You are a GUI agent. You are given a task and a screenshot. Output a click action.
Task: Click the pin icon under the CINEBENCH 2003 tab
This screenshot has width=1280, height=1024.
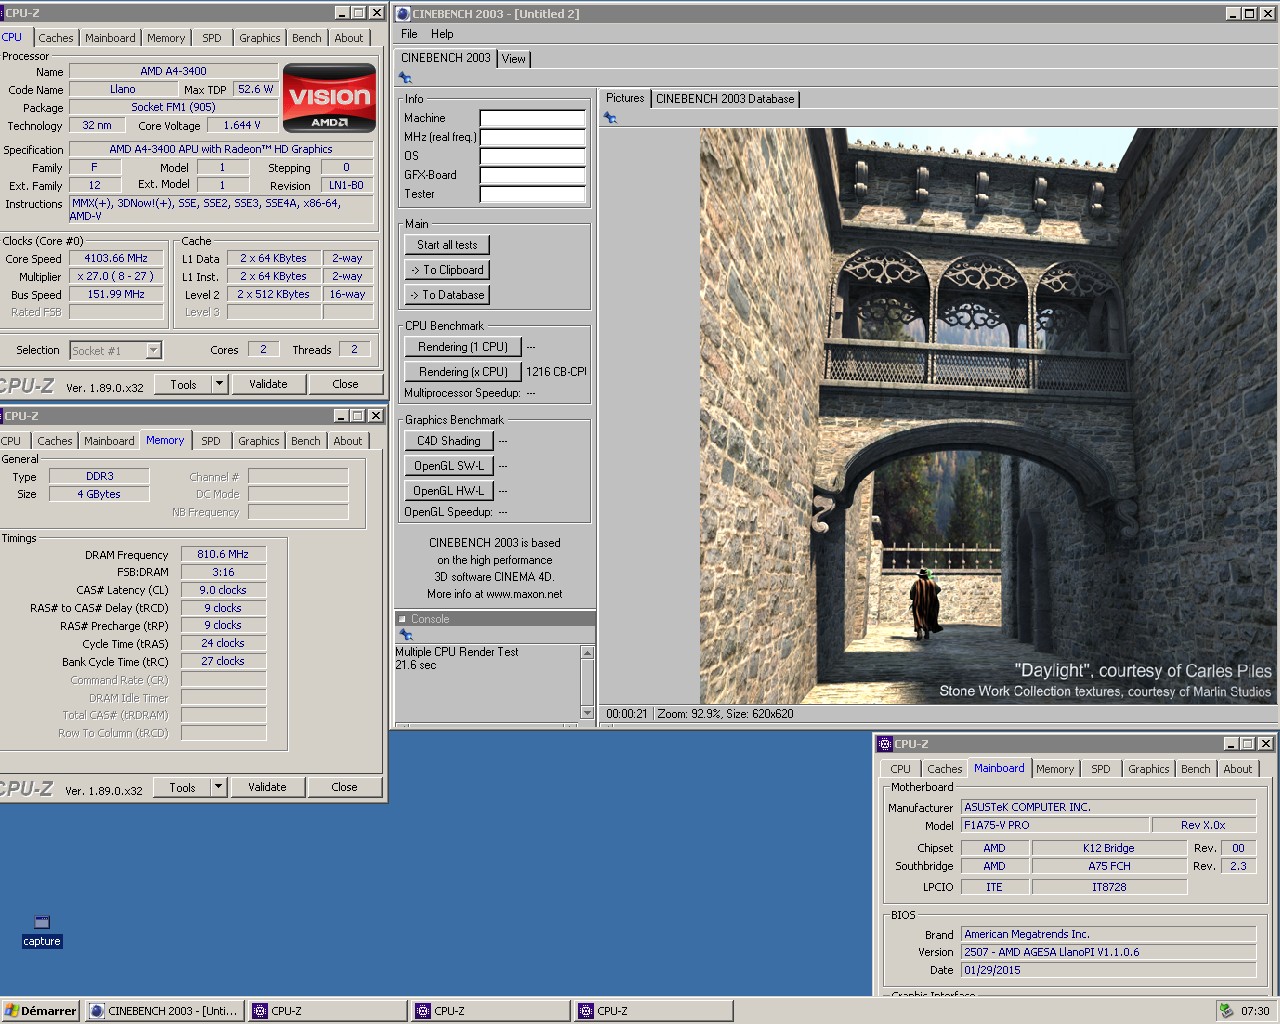pos(405,78)
